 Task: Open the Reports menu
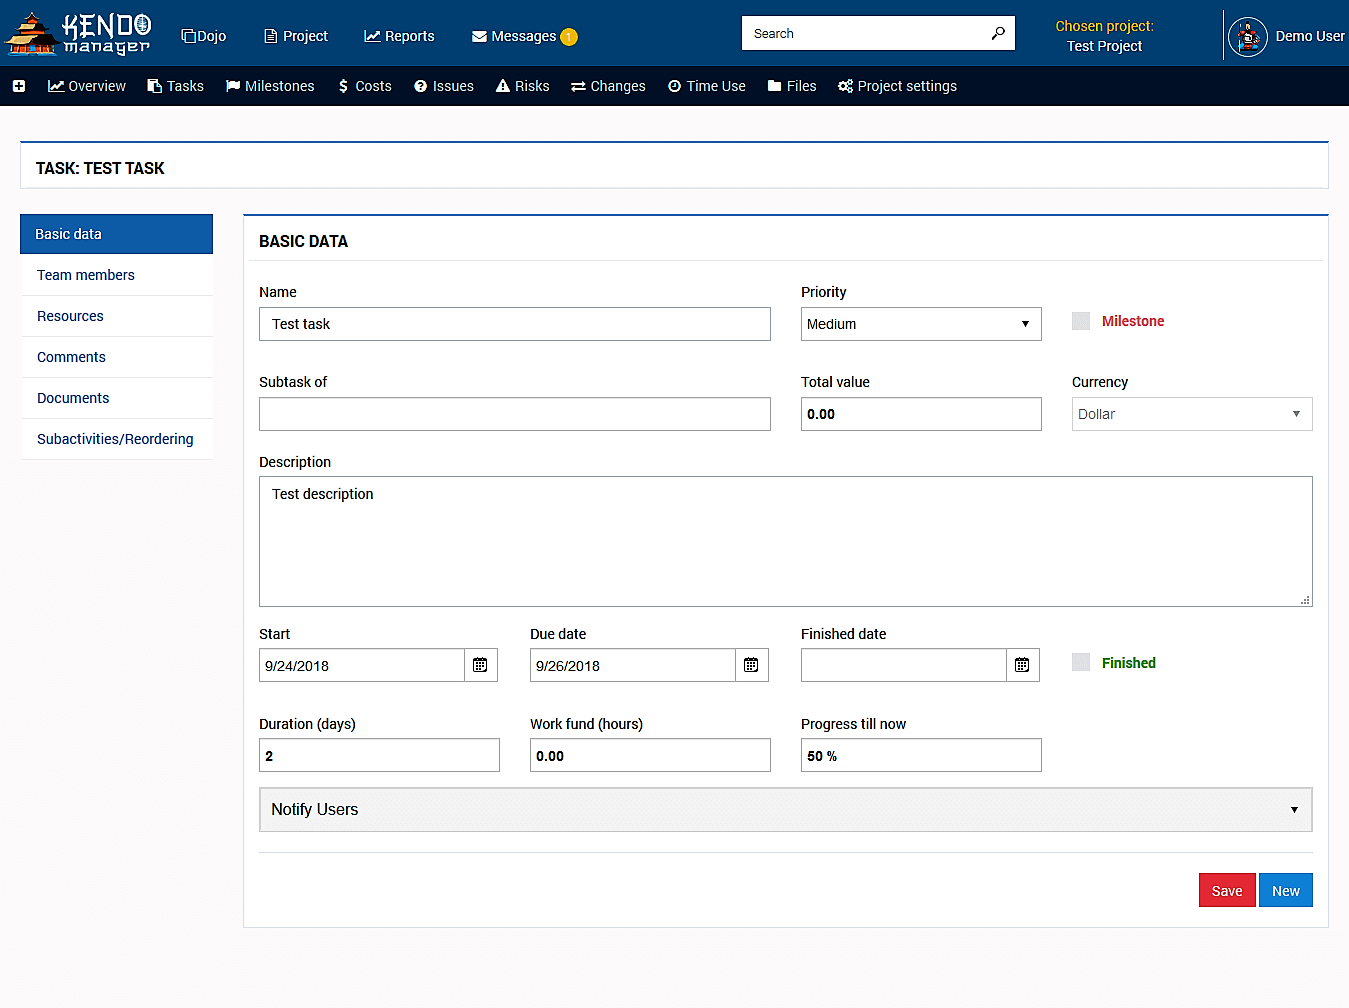coord(399,36)
